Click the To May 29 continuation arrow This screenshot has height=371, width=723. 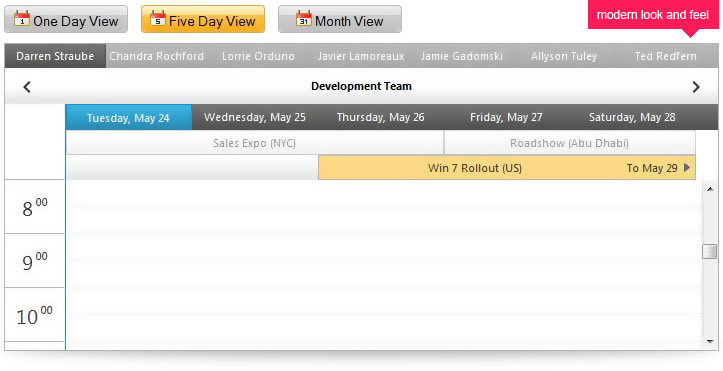pyautogui.click(x=687, y=168)
